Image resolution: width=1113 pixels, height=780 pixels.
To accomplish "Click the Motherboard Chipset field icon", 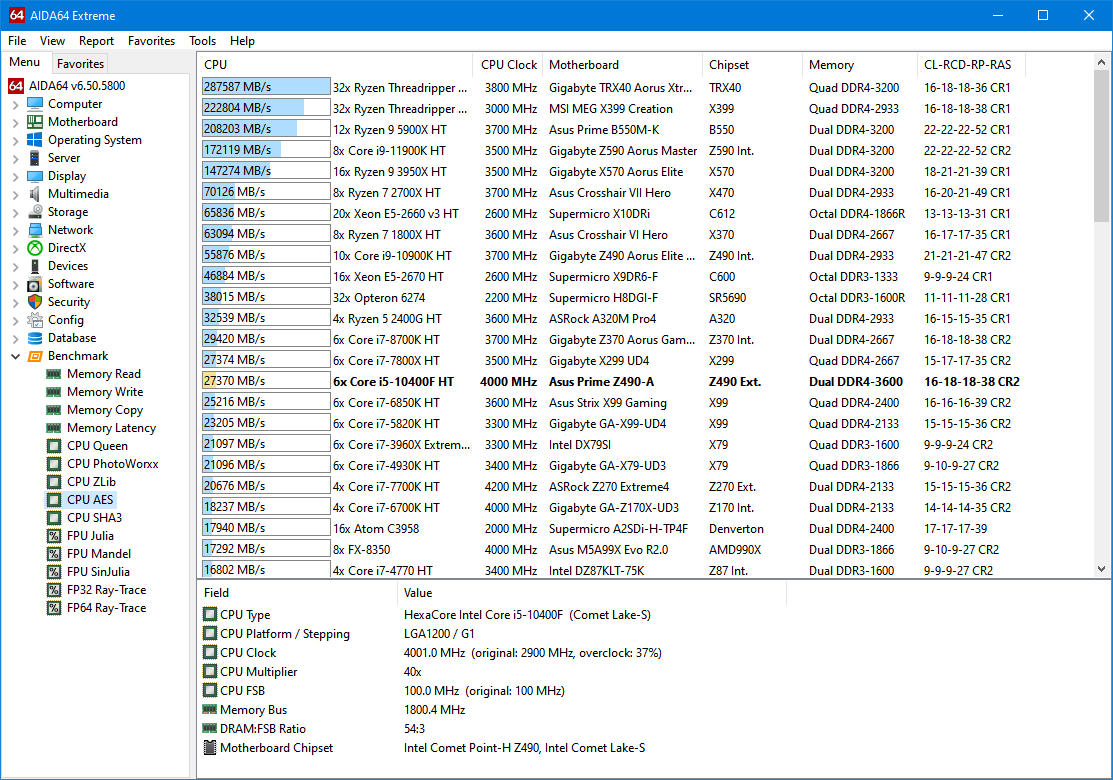I will click(209, 747).
